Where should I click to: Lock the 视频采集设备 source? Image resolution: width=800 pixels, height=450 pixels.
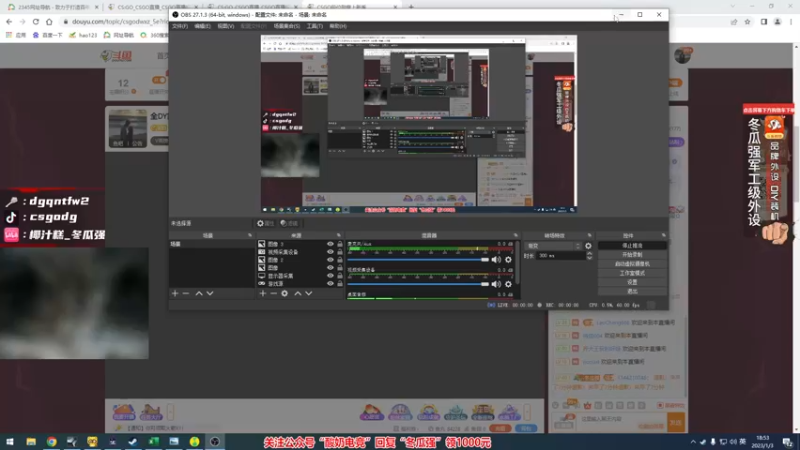340,252
